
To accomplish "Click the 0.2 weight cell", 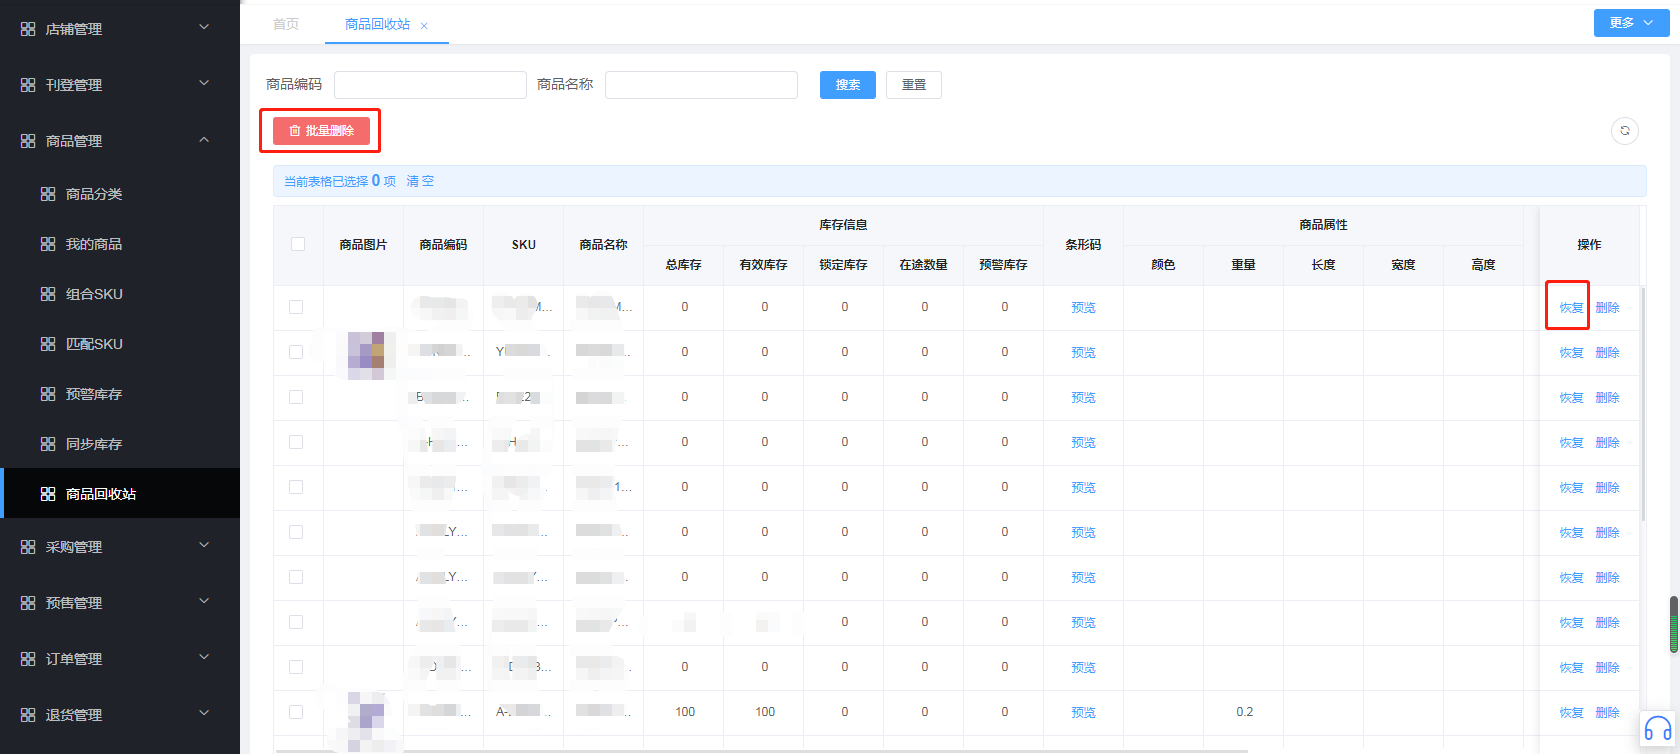I will tap(1244, 712).
